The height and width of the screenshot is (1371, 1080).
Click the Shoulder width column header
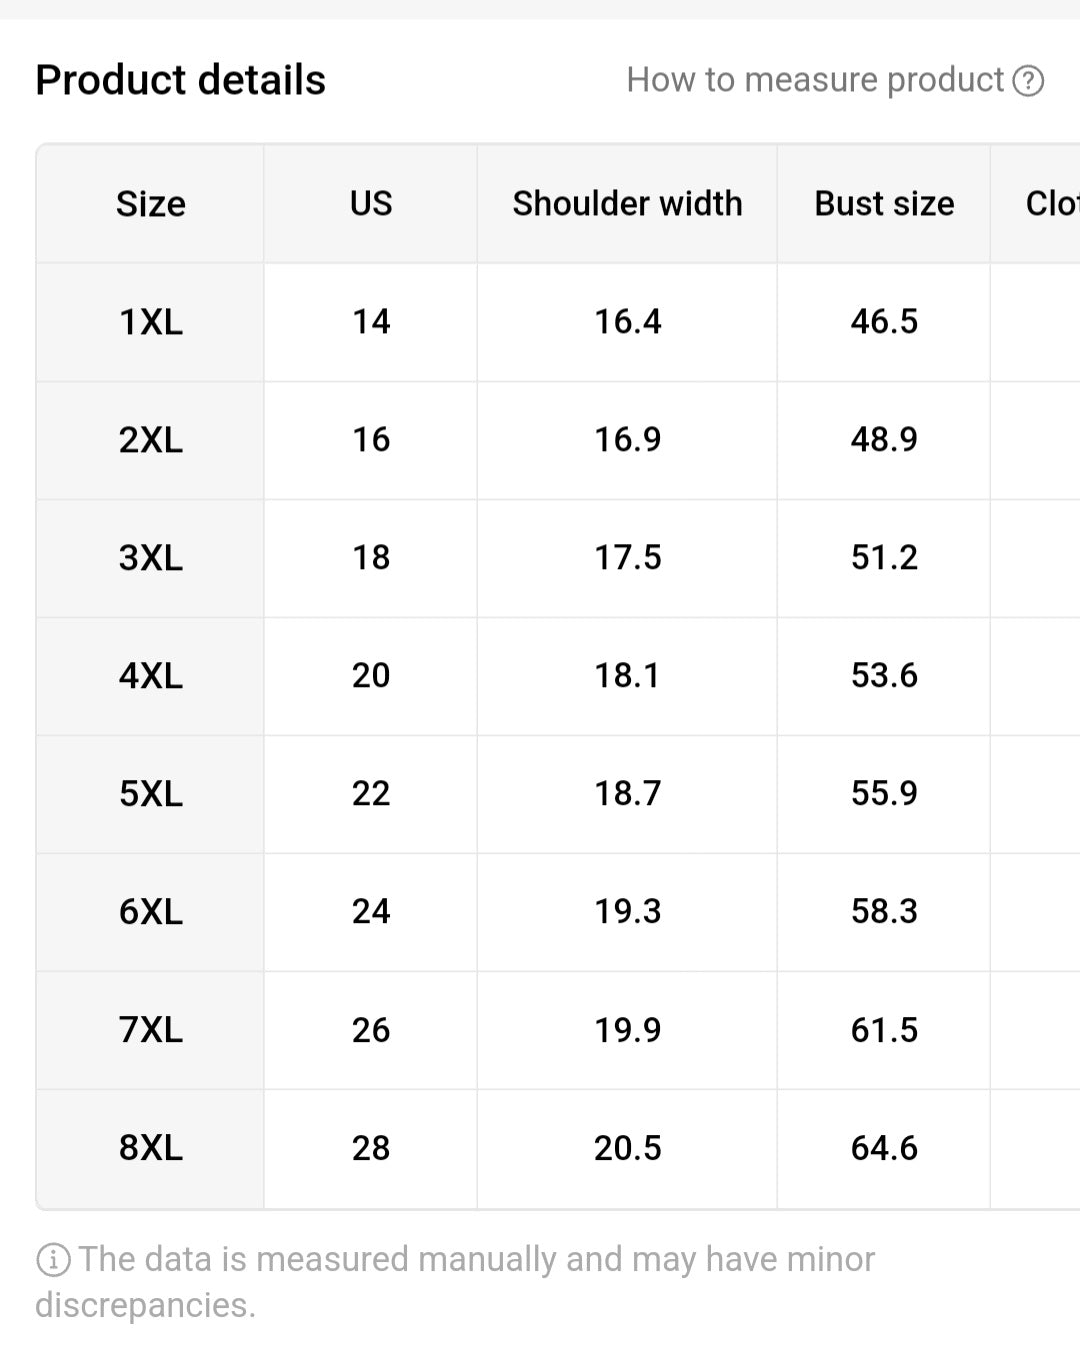[627, 203]
